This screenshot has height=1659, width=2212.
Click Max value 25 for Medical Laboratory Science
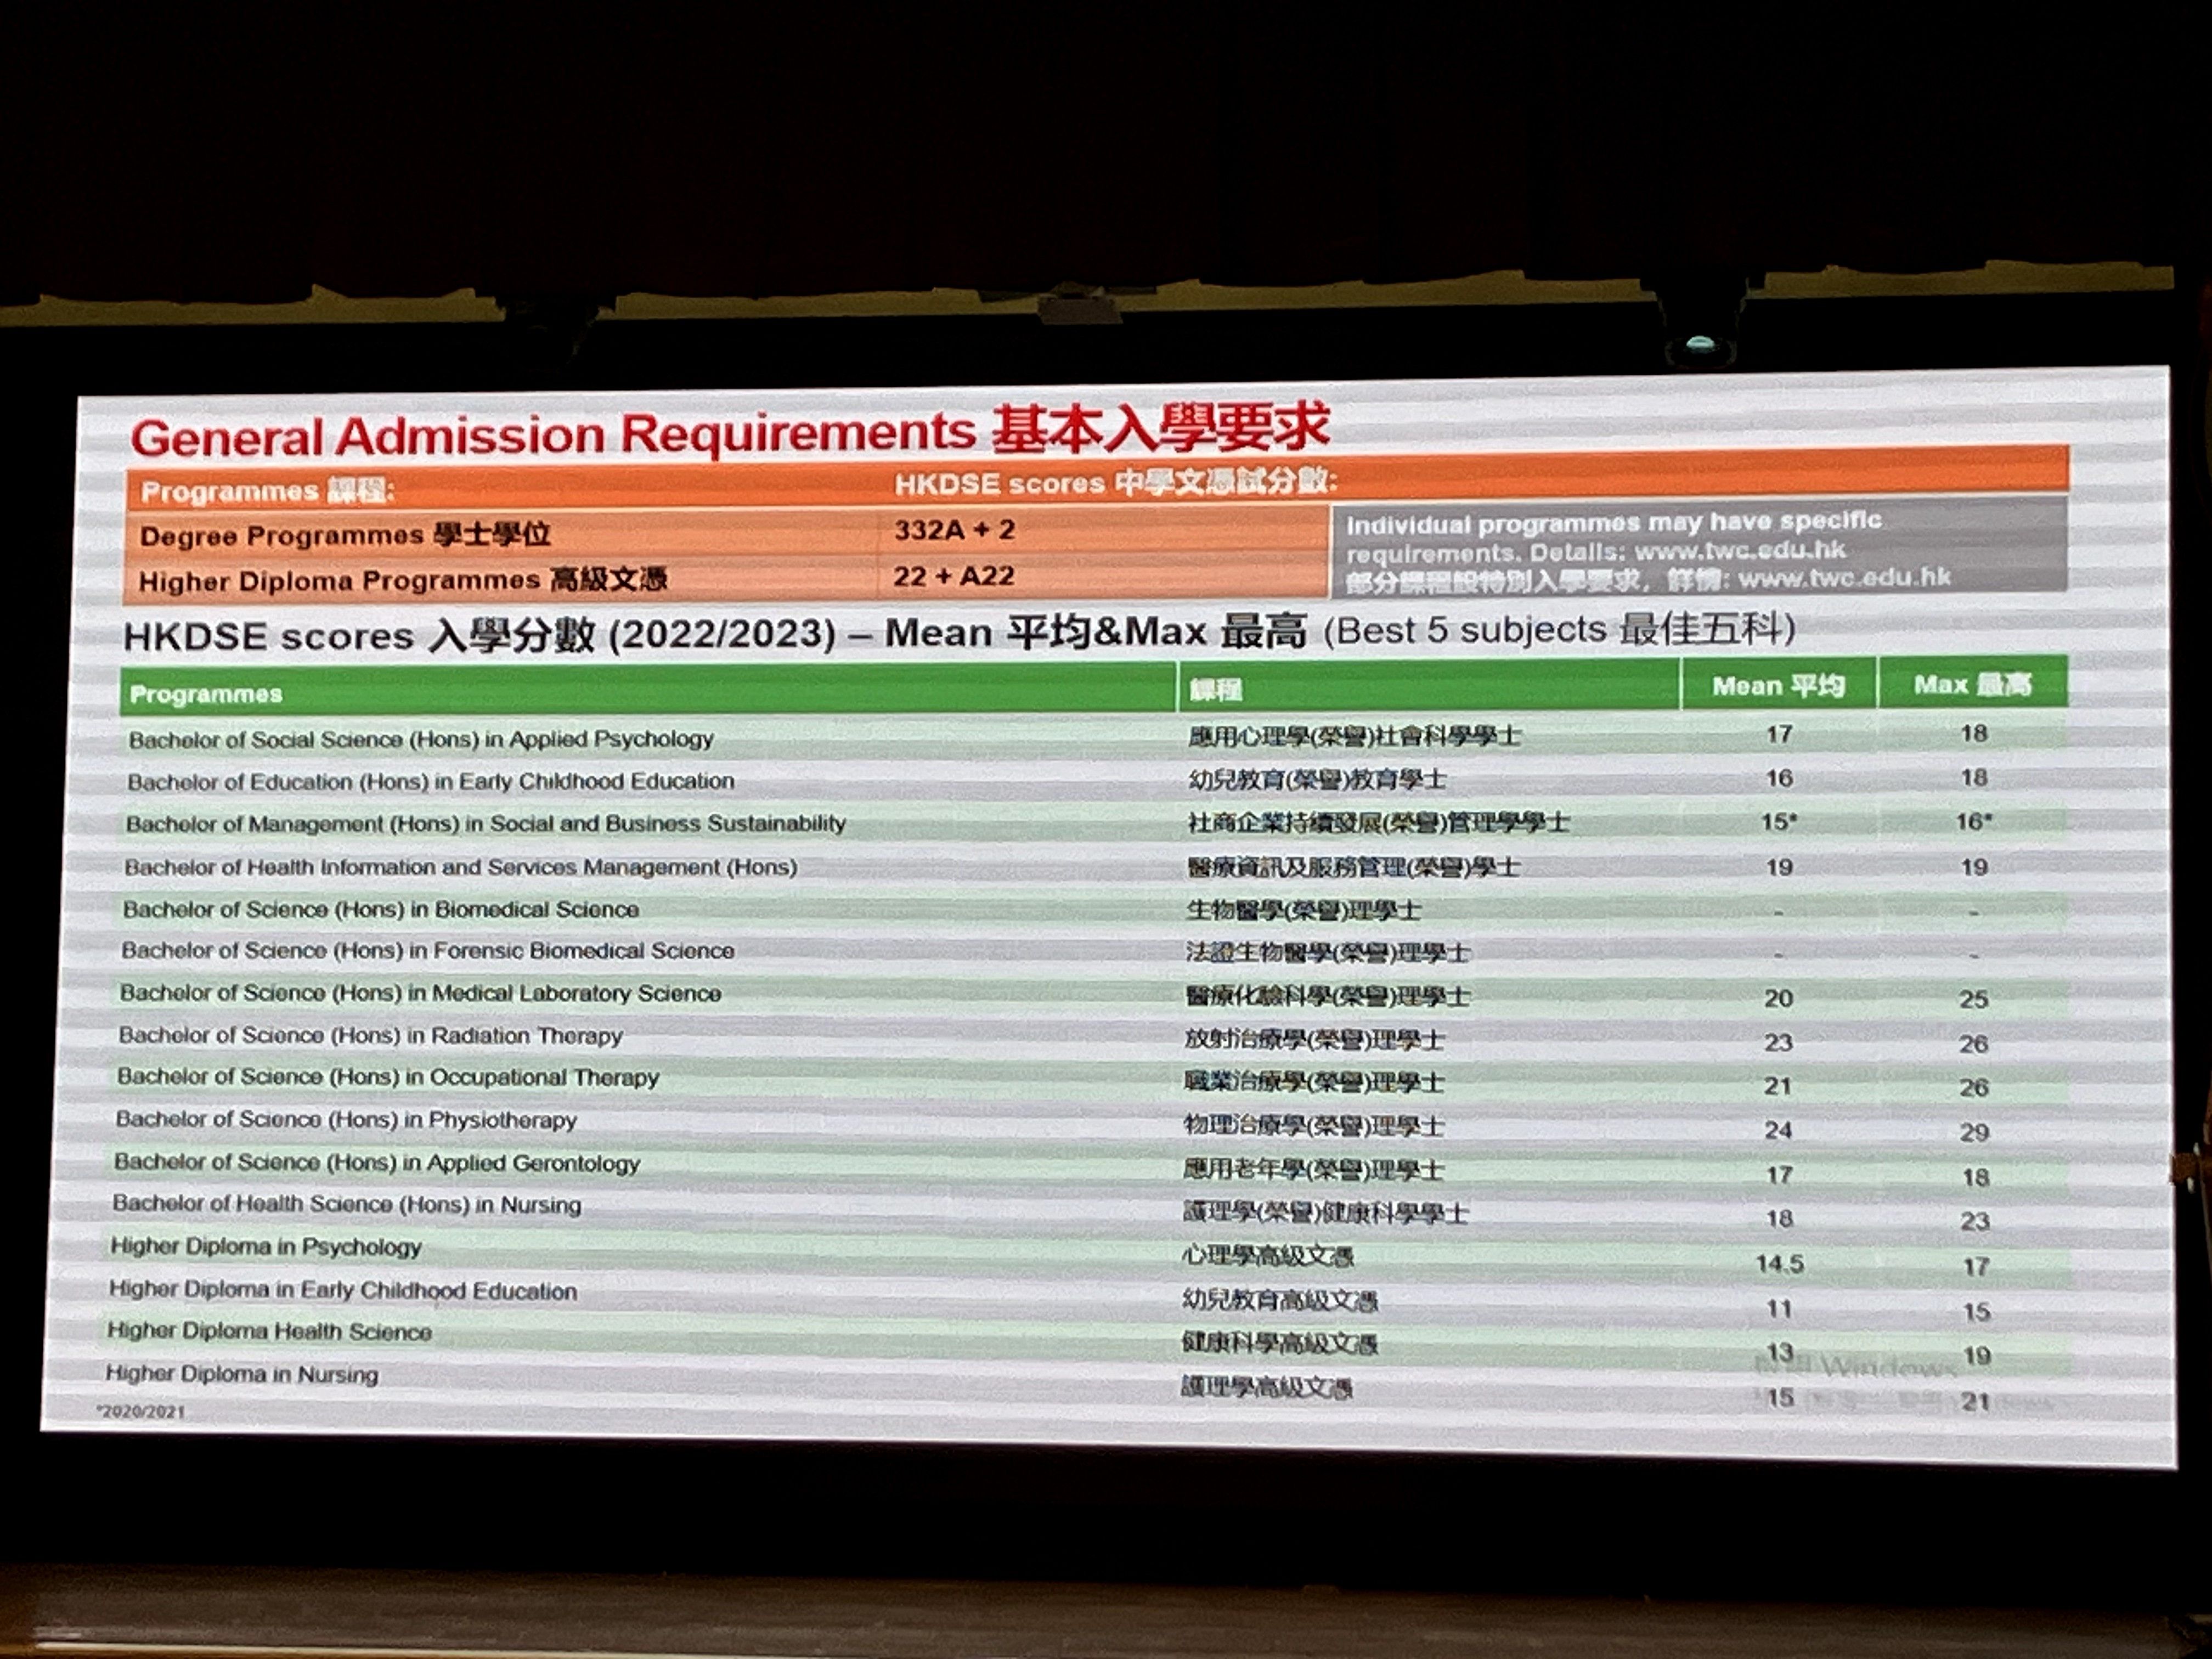click(1974, 999)
